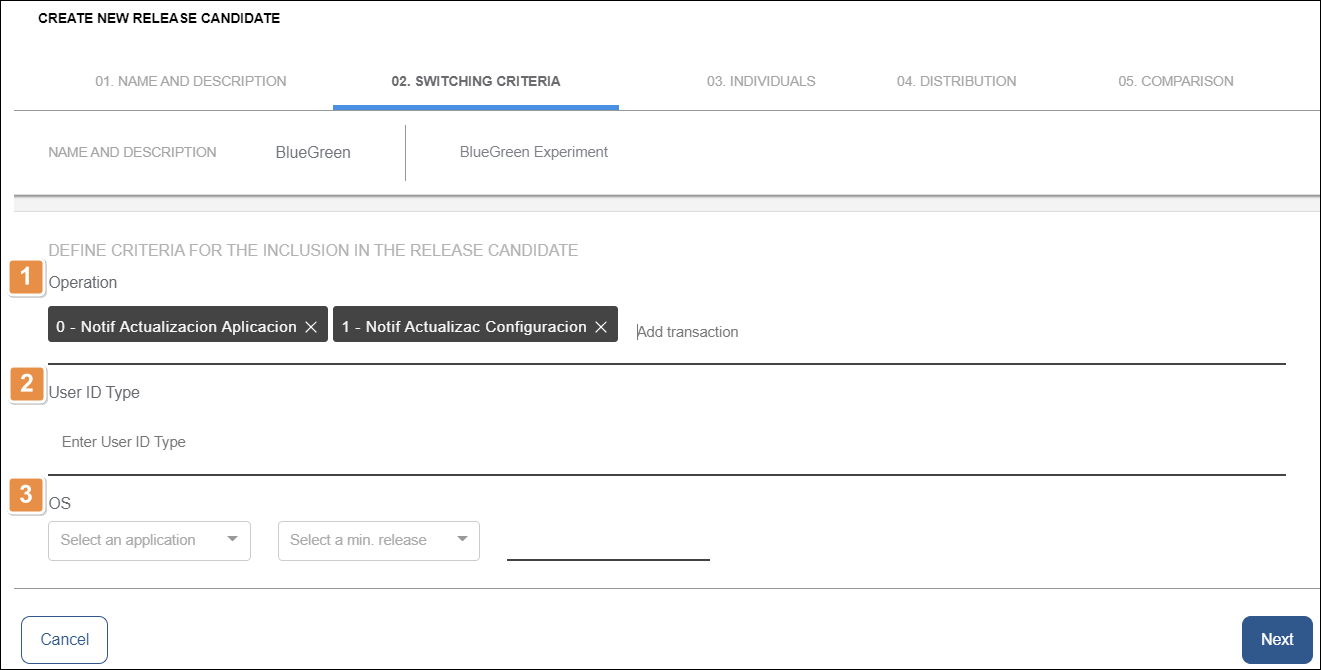Select the 1 - Notif Actualizac Configuracion chip
This screenshot has width=1321, height=670.
click(463, 327)
